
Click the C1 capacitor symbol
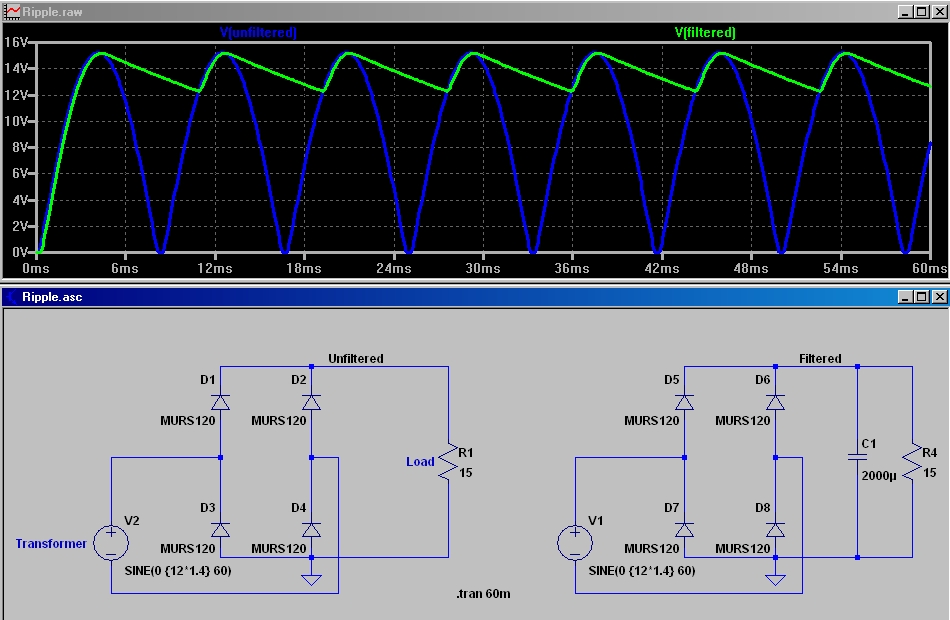[857, 456]
